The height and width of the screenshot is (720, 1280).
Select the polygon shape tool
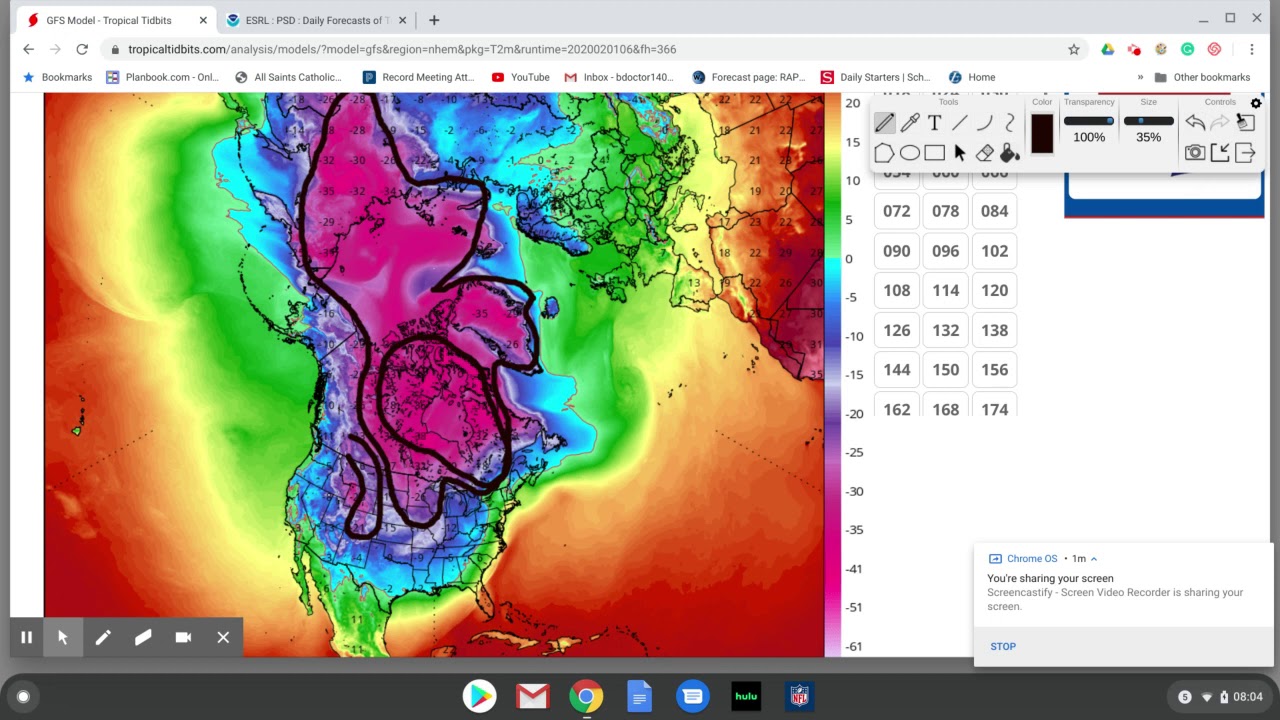point(884,153)
